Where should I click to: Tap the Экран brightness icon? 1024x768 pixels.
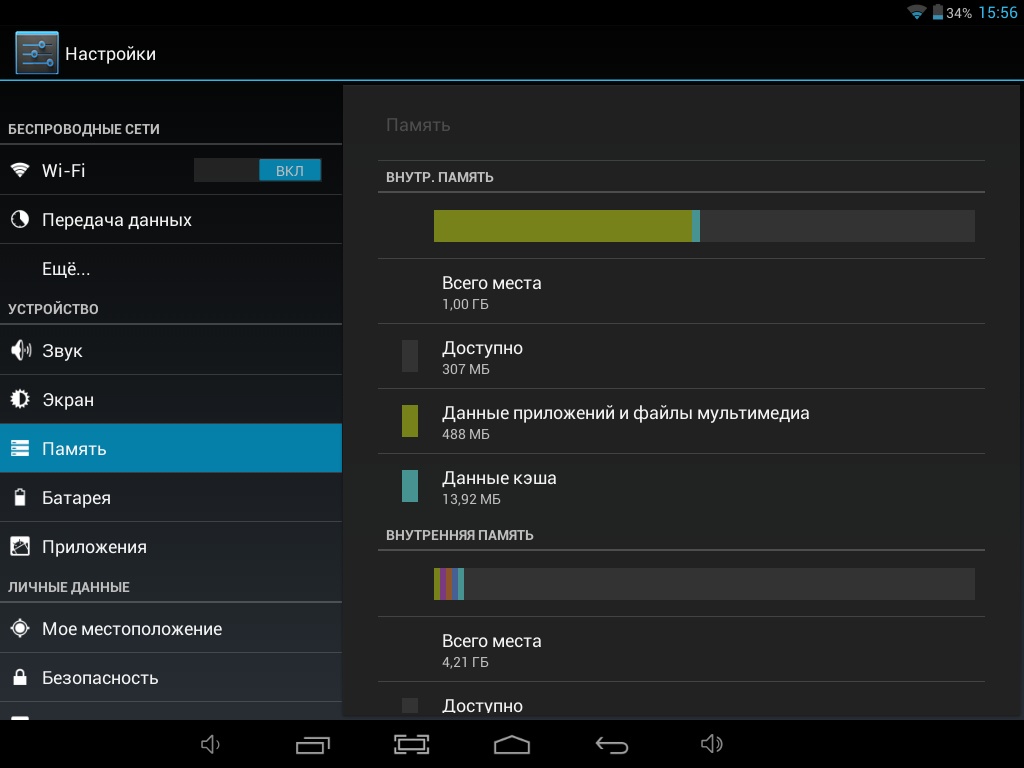(20, 400)
